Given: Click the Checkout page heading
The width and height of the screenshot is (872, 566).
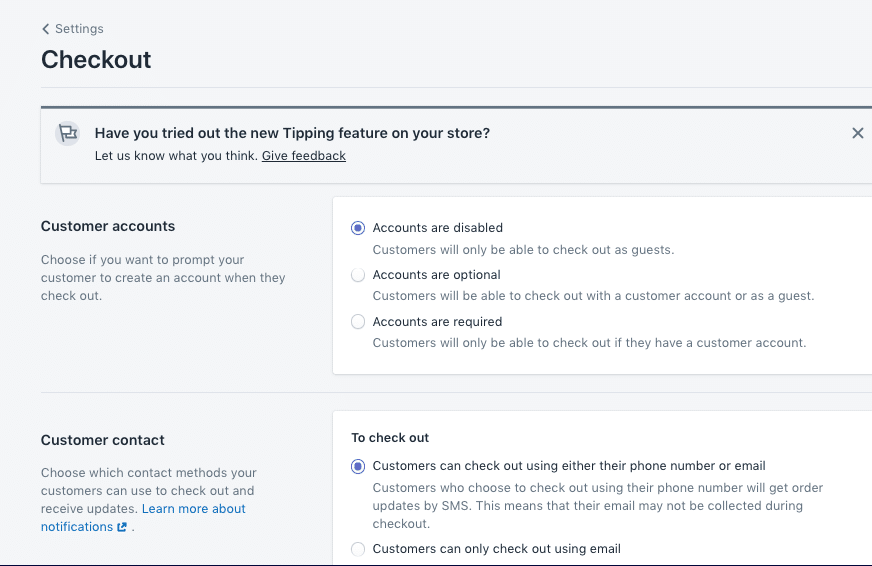Looking at the screenshot, I should pos(96,60).
